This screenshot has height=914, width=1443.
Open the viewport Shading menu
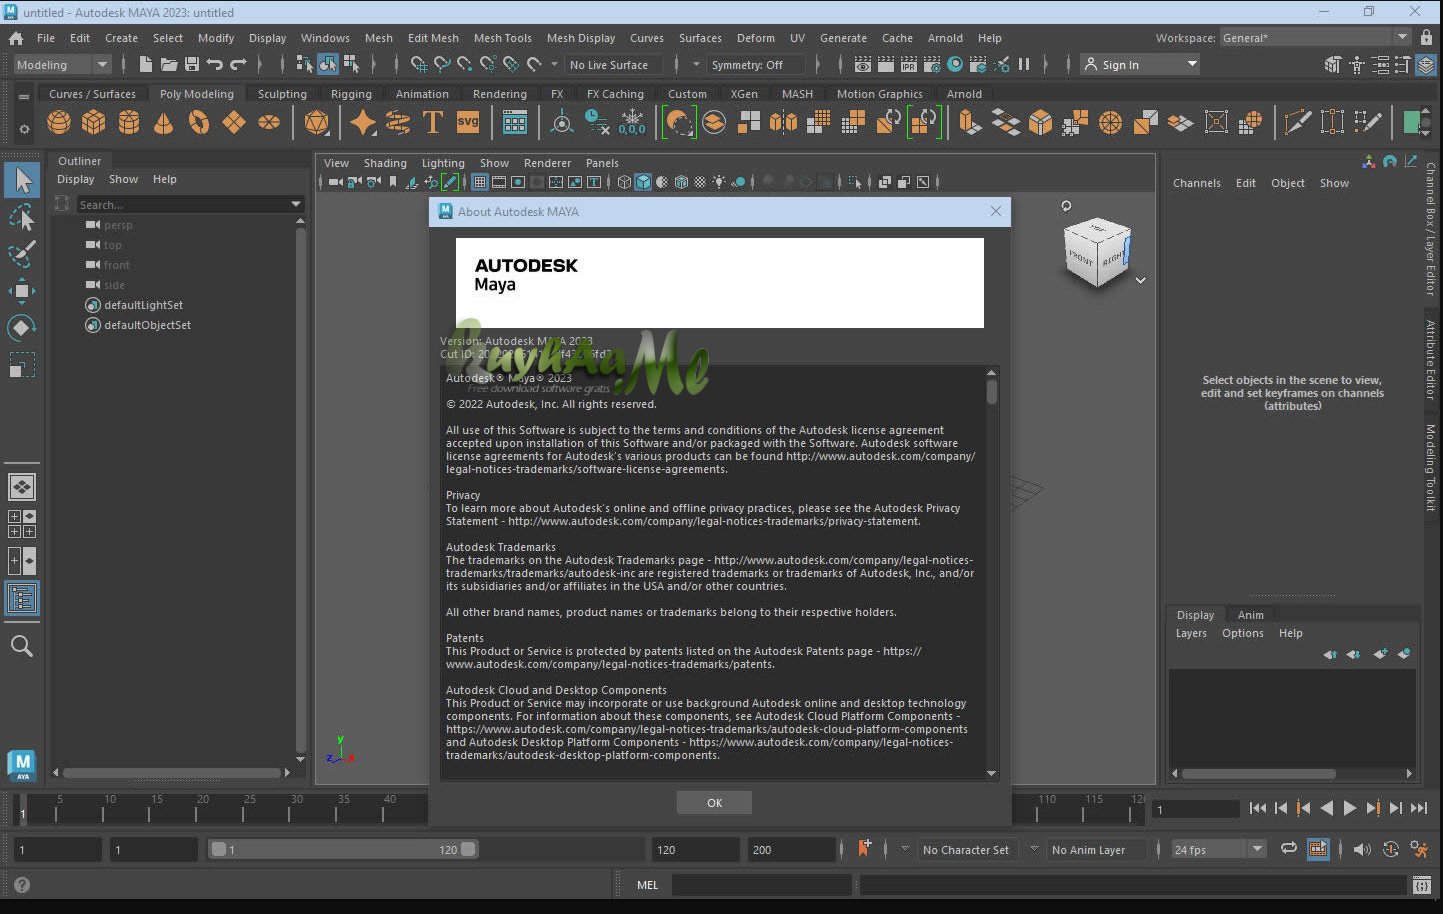pos(385,163)
